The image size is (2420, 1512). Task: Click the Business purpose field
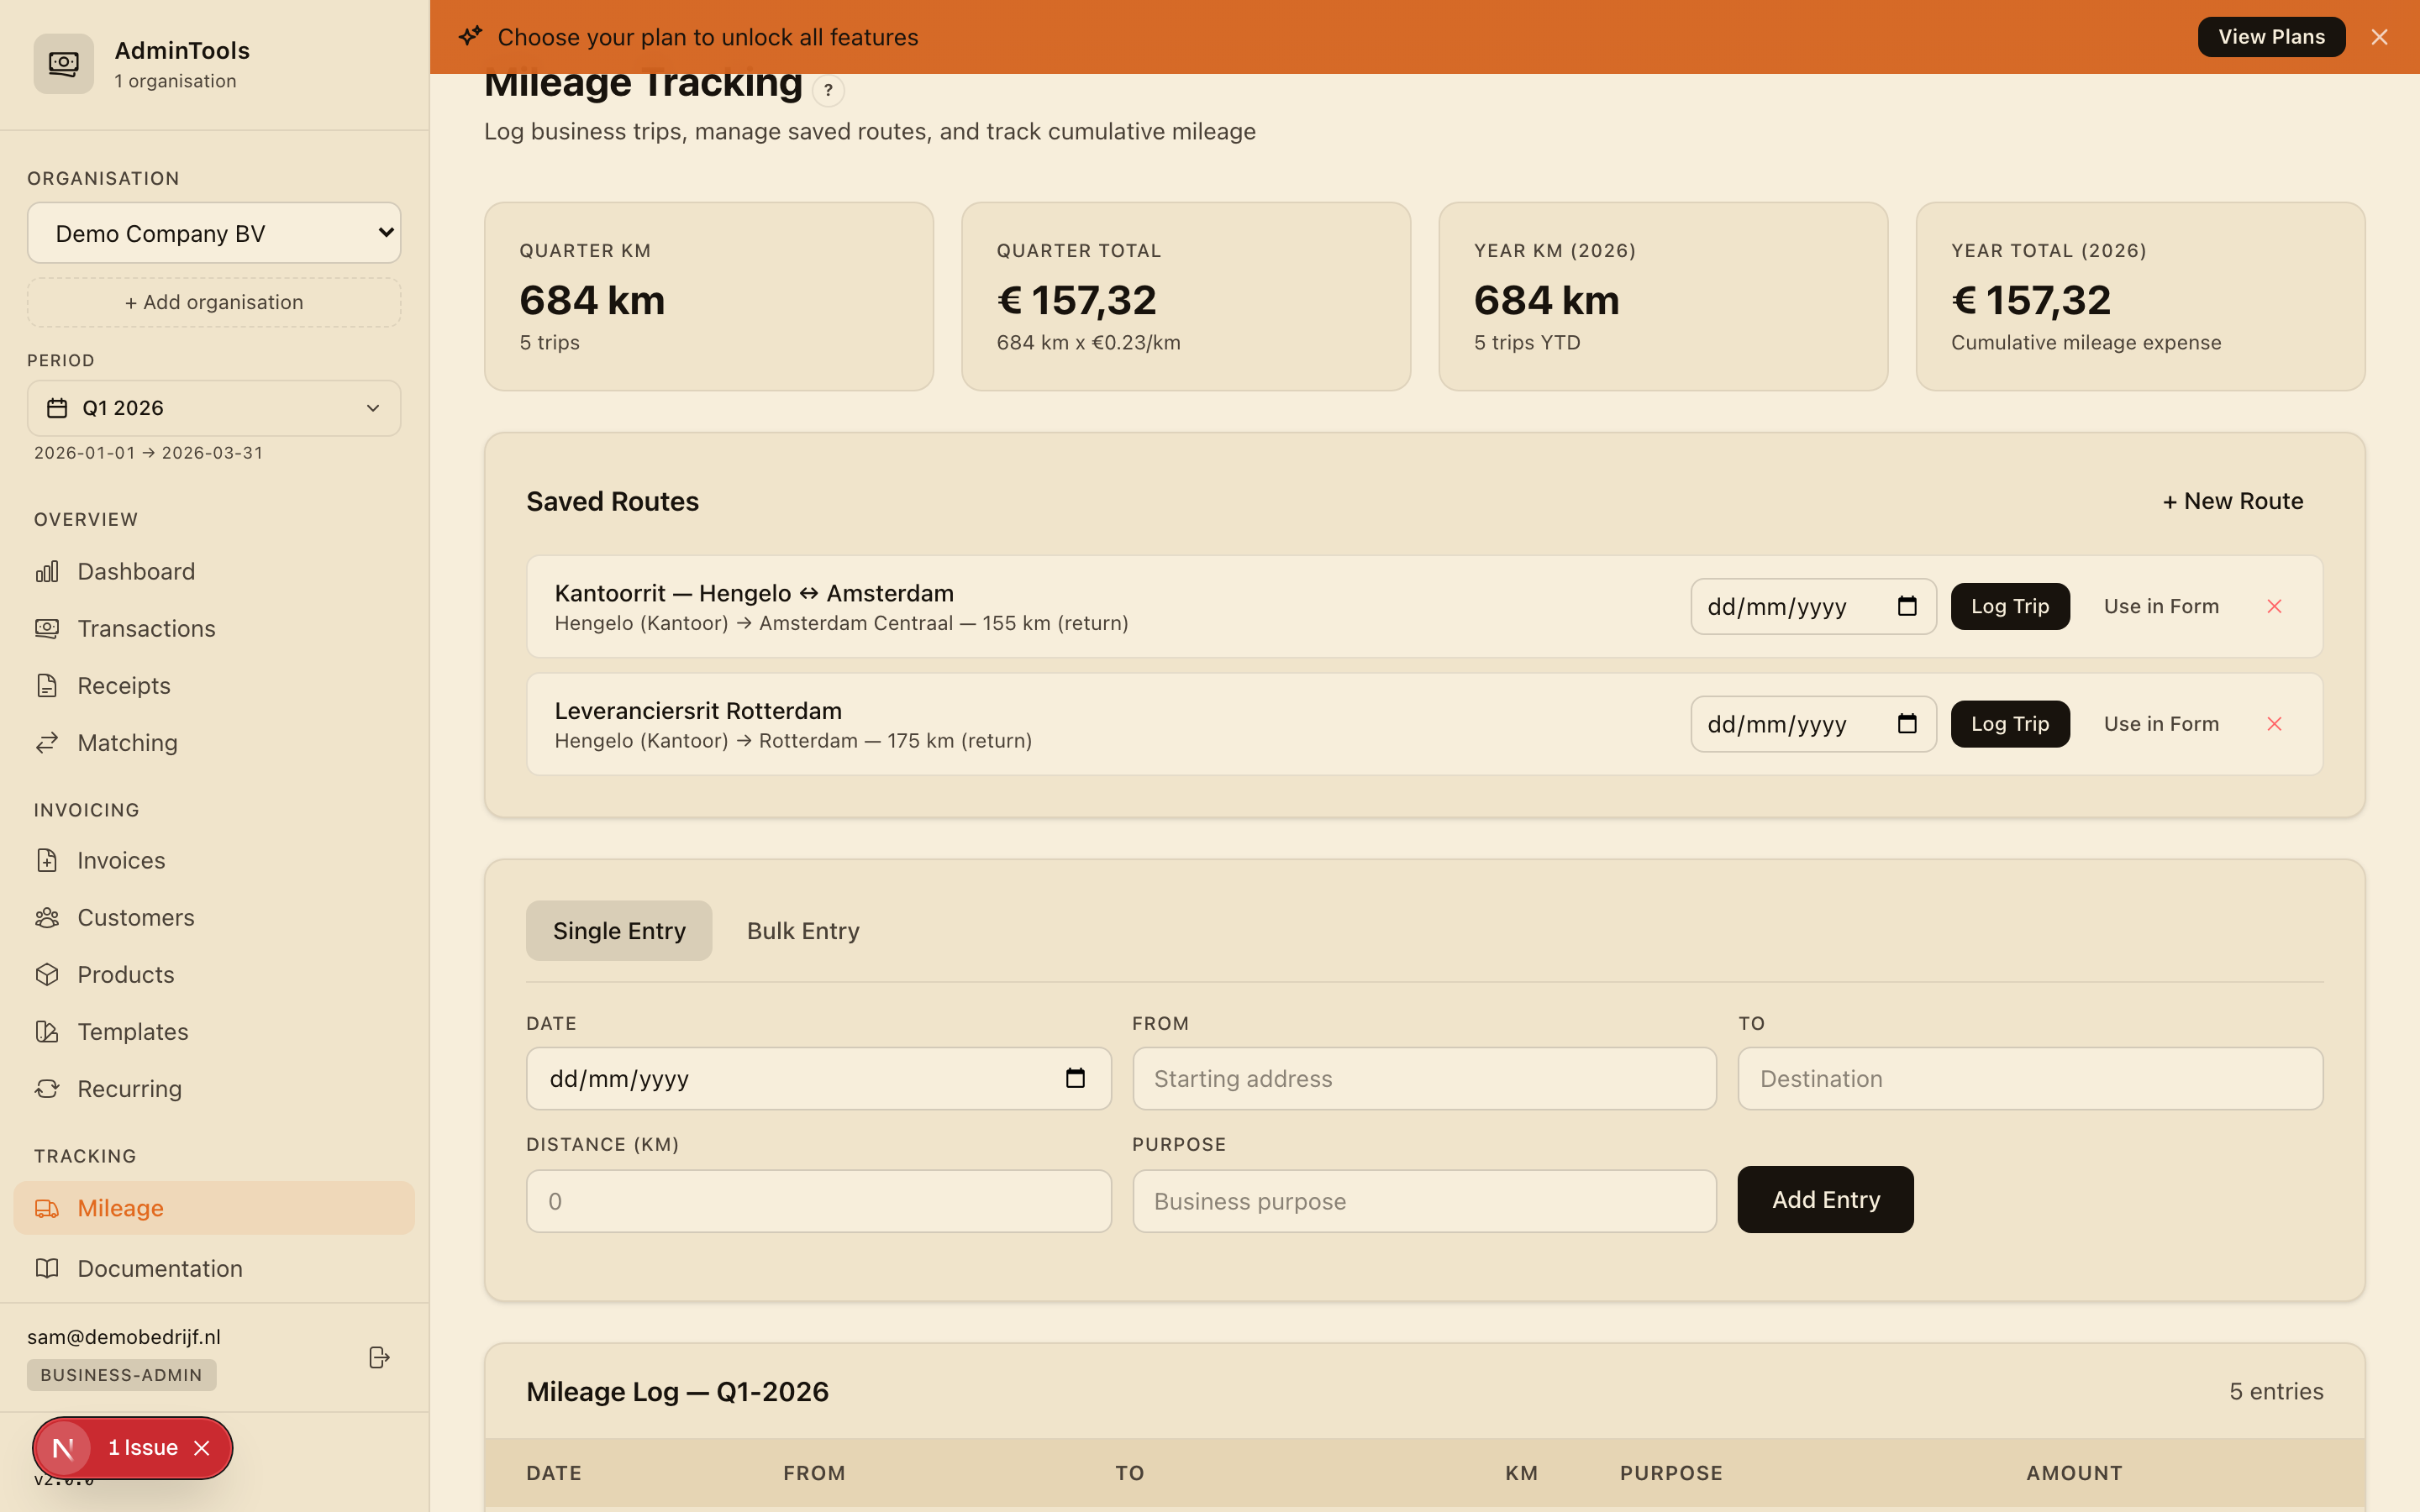[1424, 1201]
